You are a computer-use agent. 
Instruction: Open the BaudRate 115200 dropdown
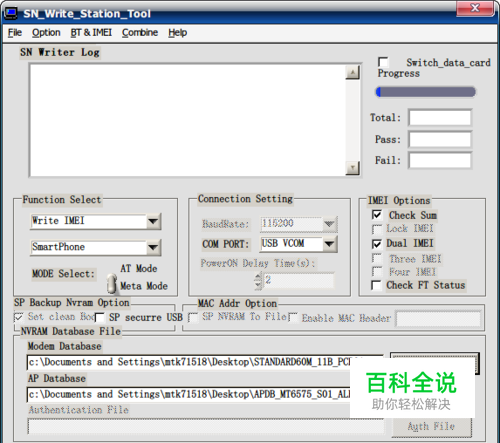(x=329, y=224)
